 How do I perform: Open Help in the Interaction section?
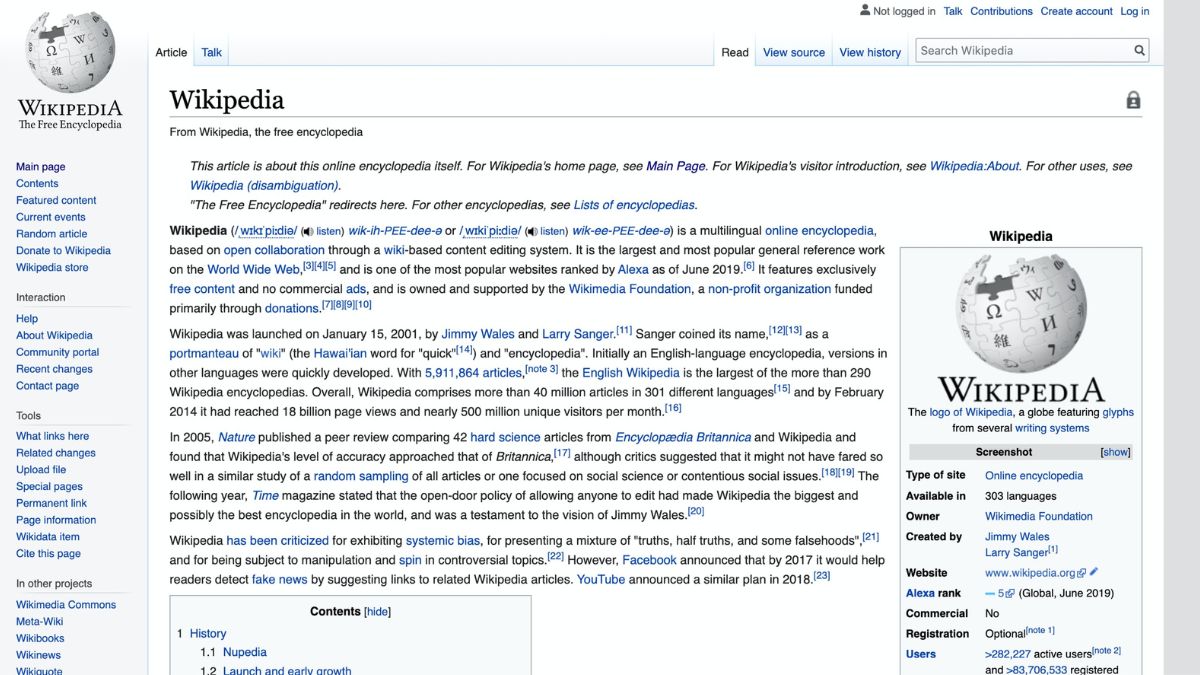[x=27, y=319]
